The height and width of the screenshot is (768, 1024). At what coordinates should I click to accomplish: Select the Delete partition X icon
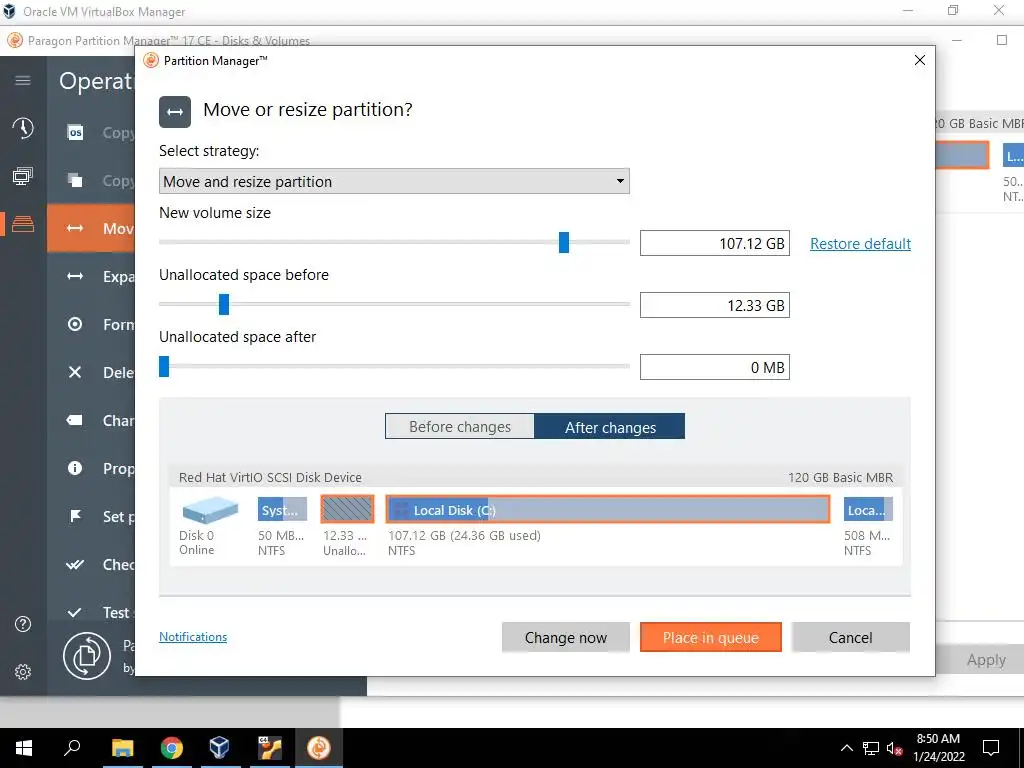pyautogui.click(x=75, y=372)
